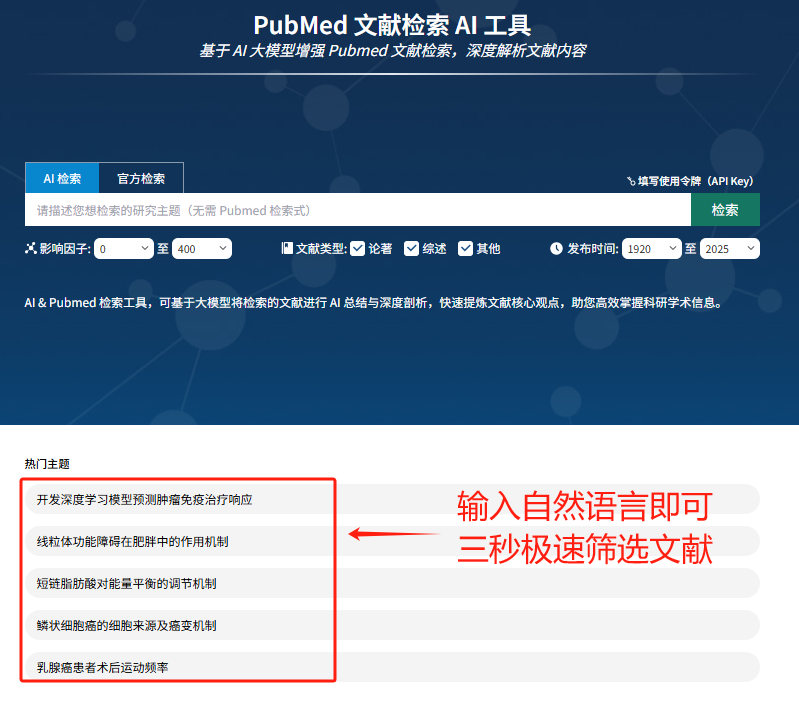
Task: Click the 发布时间 clock icon
Action: [x=556, y=249]
